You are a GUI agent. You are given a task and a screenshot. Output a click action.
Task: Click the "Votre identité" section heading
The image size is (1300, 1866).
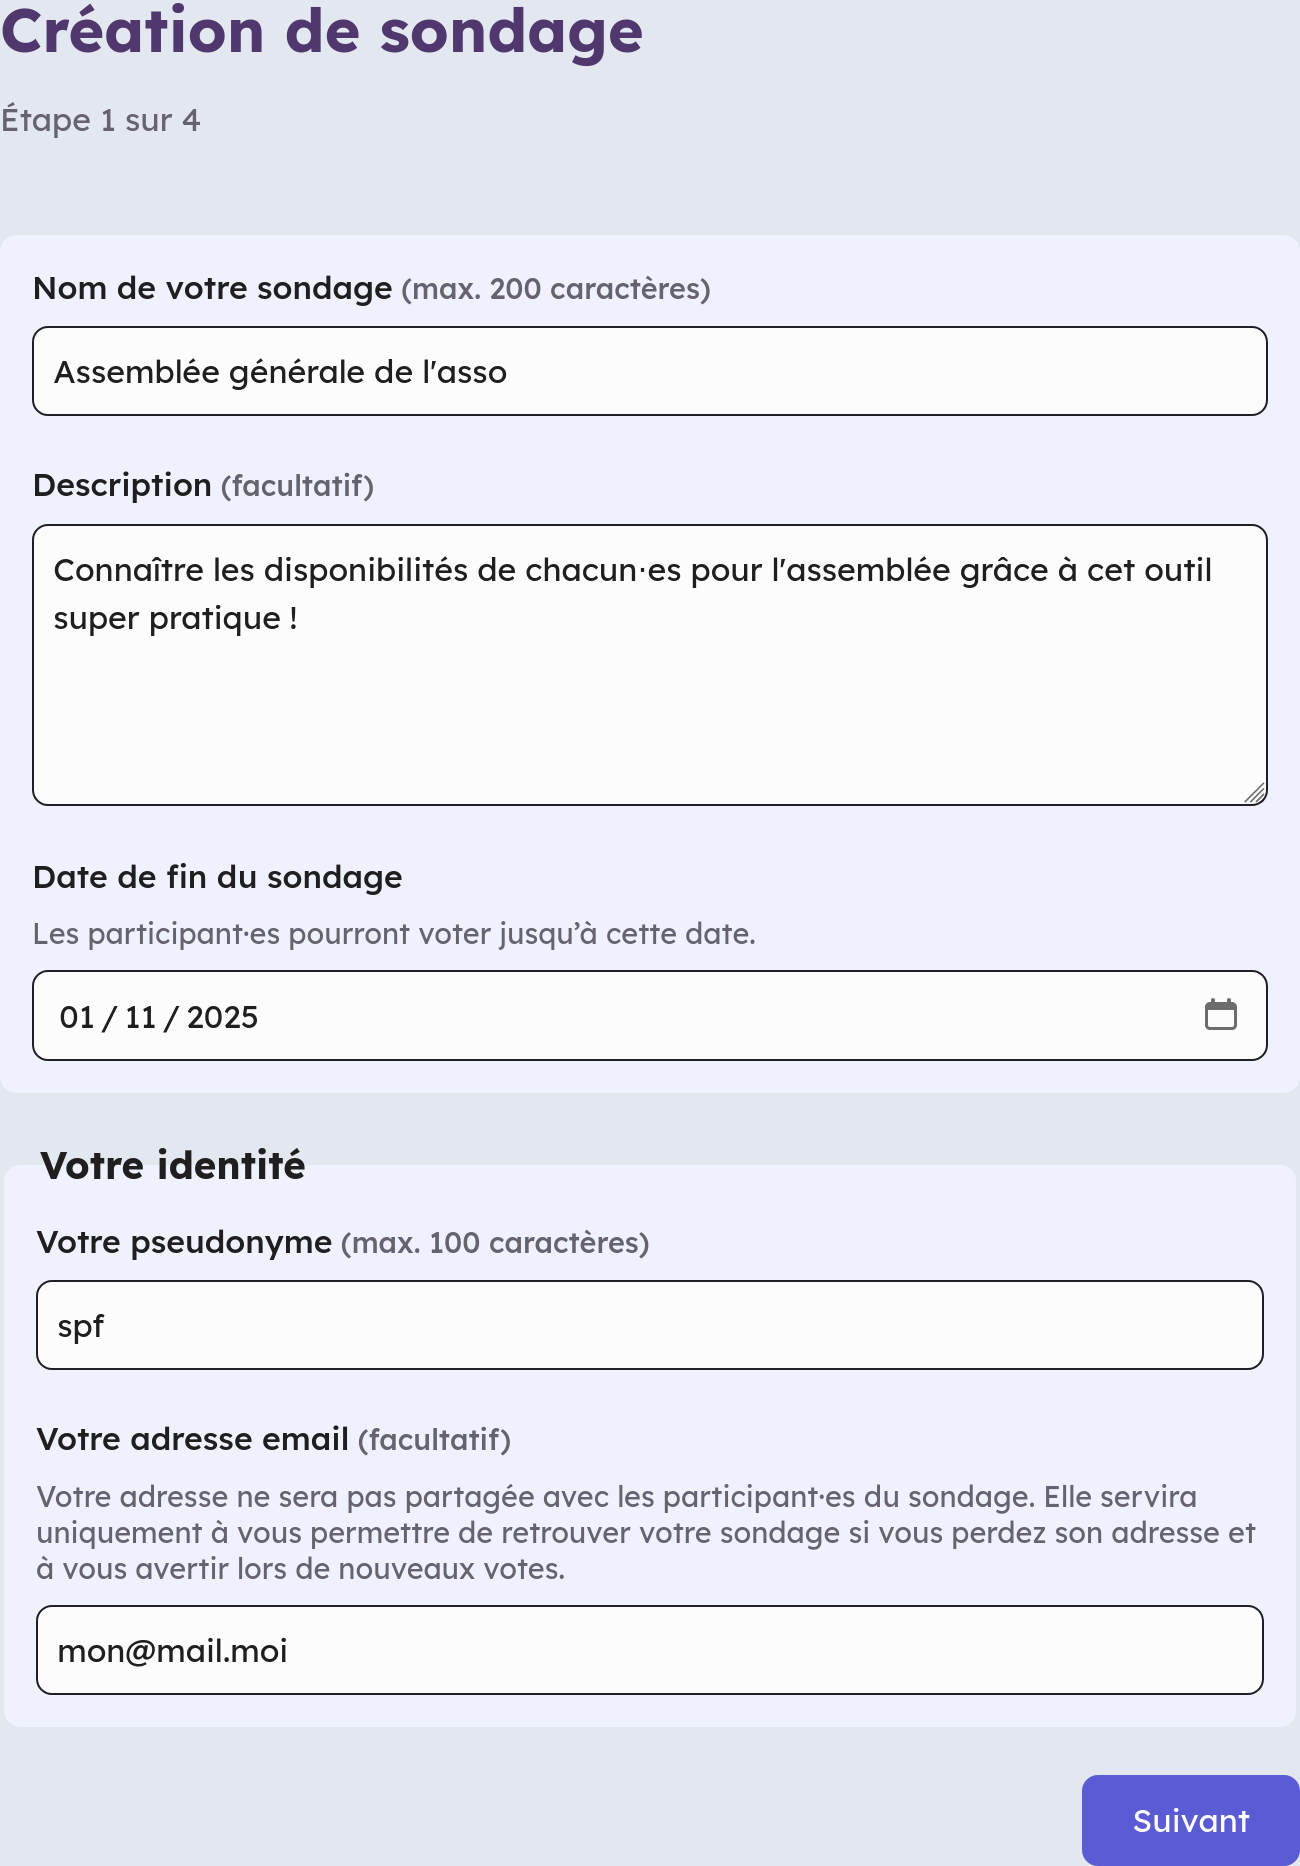pos(172,1166)
